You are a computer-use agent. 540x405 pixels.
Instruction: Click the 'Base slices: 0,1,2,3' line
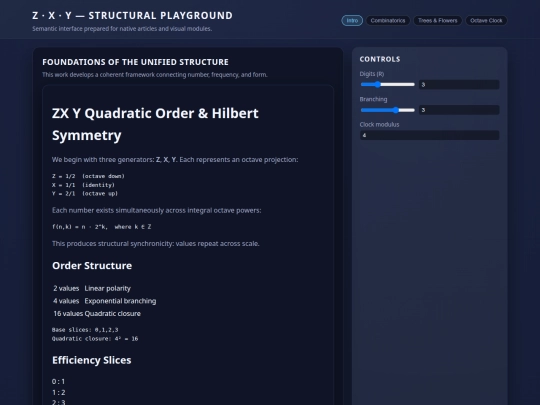85,330
